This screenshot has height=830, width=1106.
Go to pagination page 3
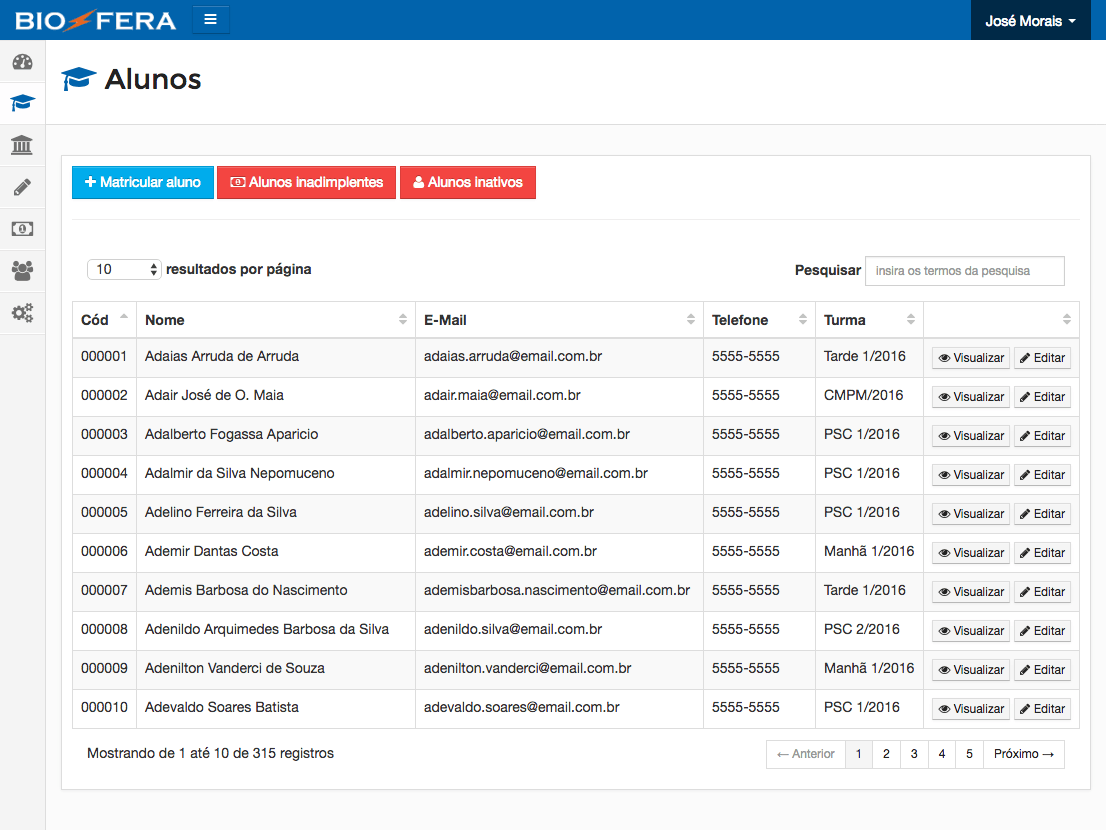click(x=914, y=754)
